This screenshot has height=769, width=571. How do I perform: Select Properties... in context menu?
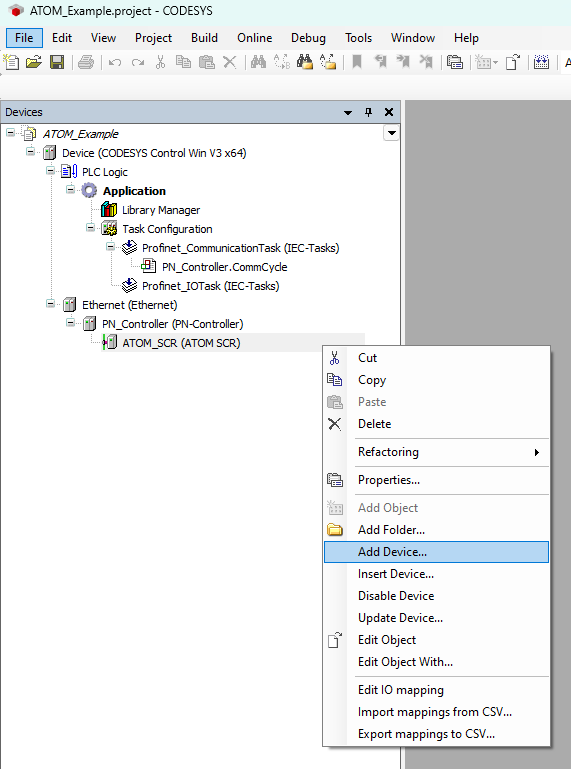[x=436, y=480]
